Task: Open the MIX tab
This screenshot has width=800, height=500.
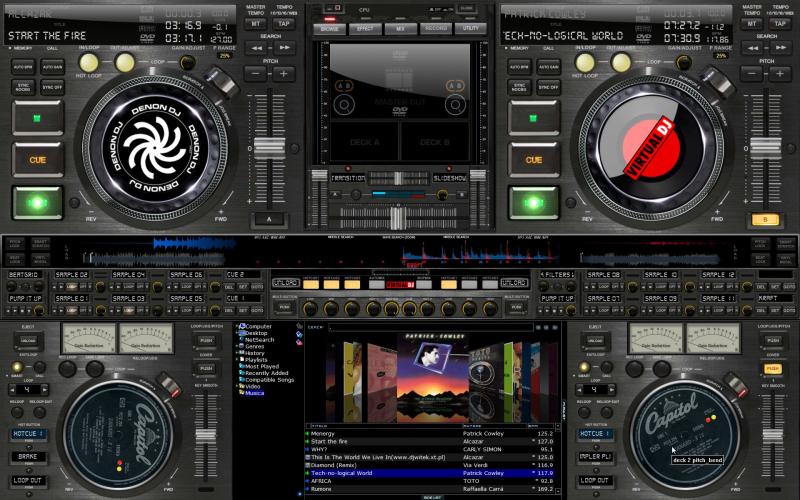Action: [x=400, y=29]
